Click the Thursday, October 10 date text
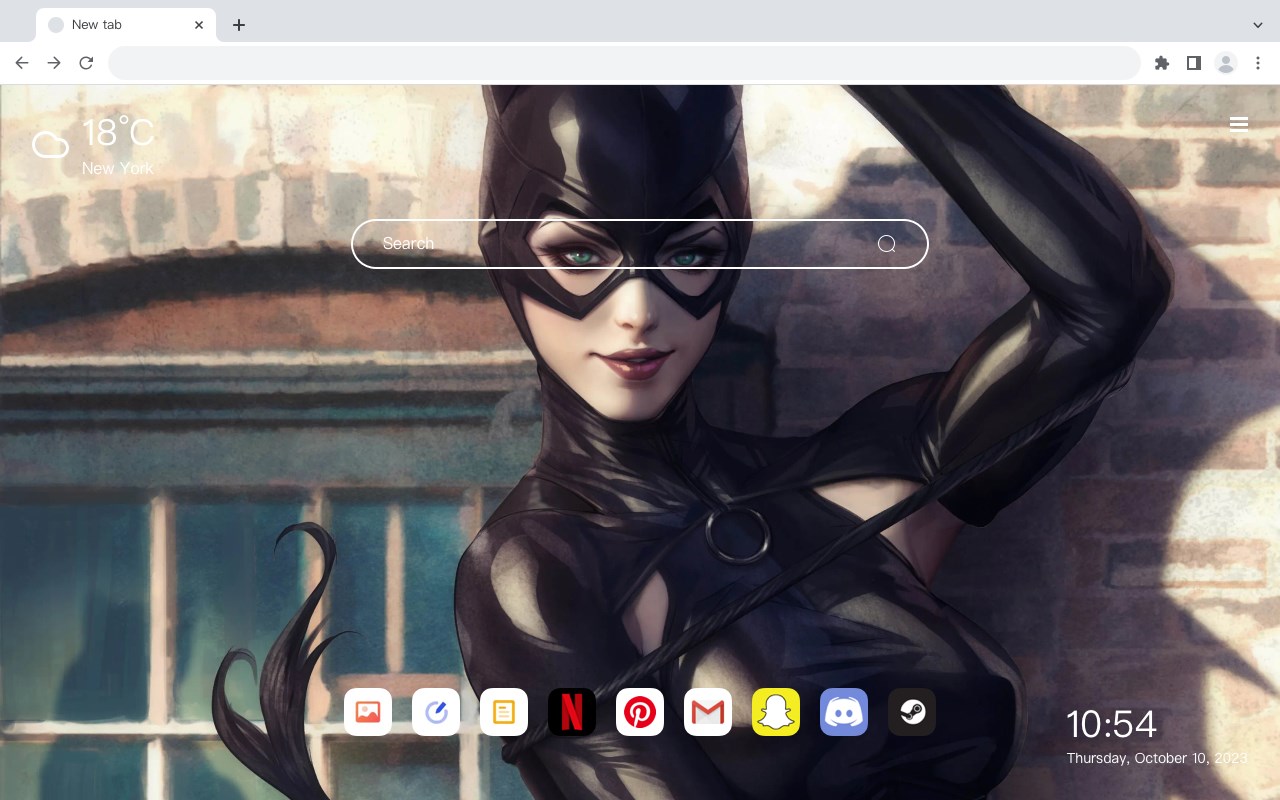1280x800 pixels. [x=1157, y=758]
